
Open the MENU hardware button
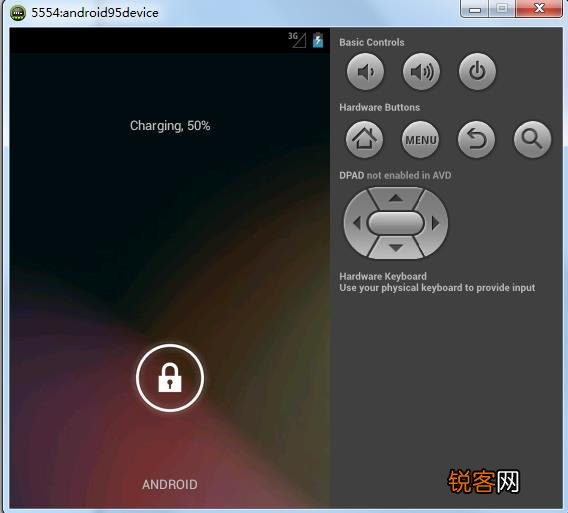[x=420, y=139]
